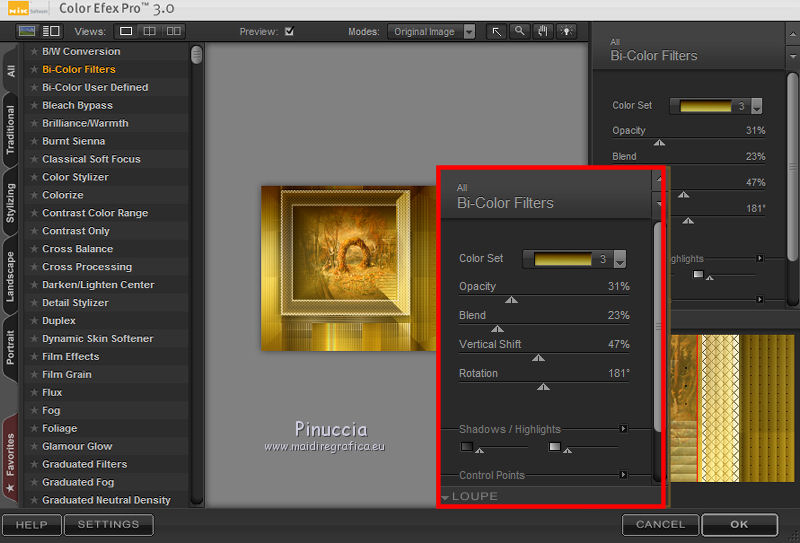Switch to split preview view
The width and height of the screenshot is (800, 543).
[x=149, y=31]
